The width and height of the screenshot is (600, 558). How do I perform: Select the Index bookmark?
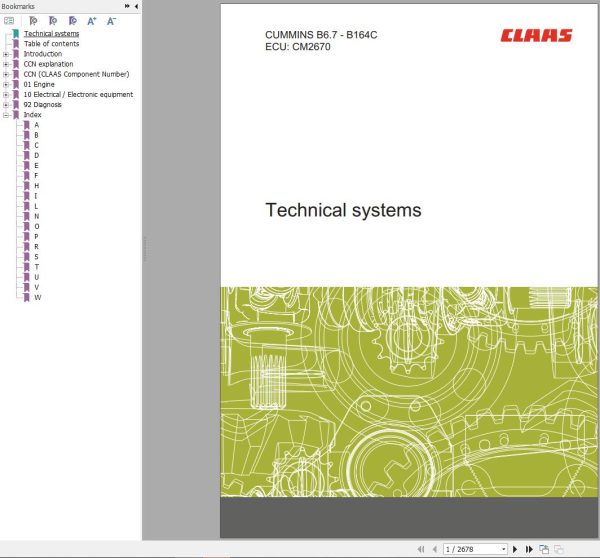[32, 115]
